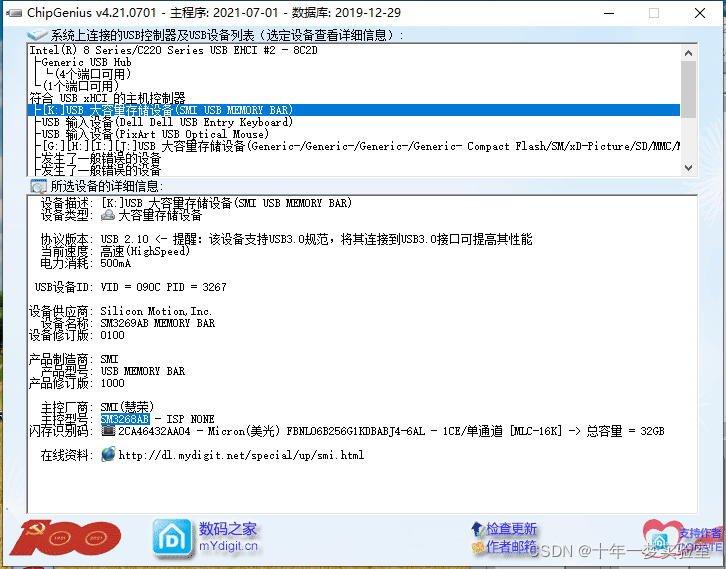Click the check-update arrow icon

(477, 528)
